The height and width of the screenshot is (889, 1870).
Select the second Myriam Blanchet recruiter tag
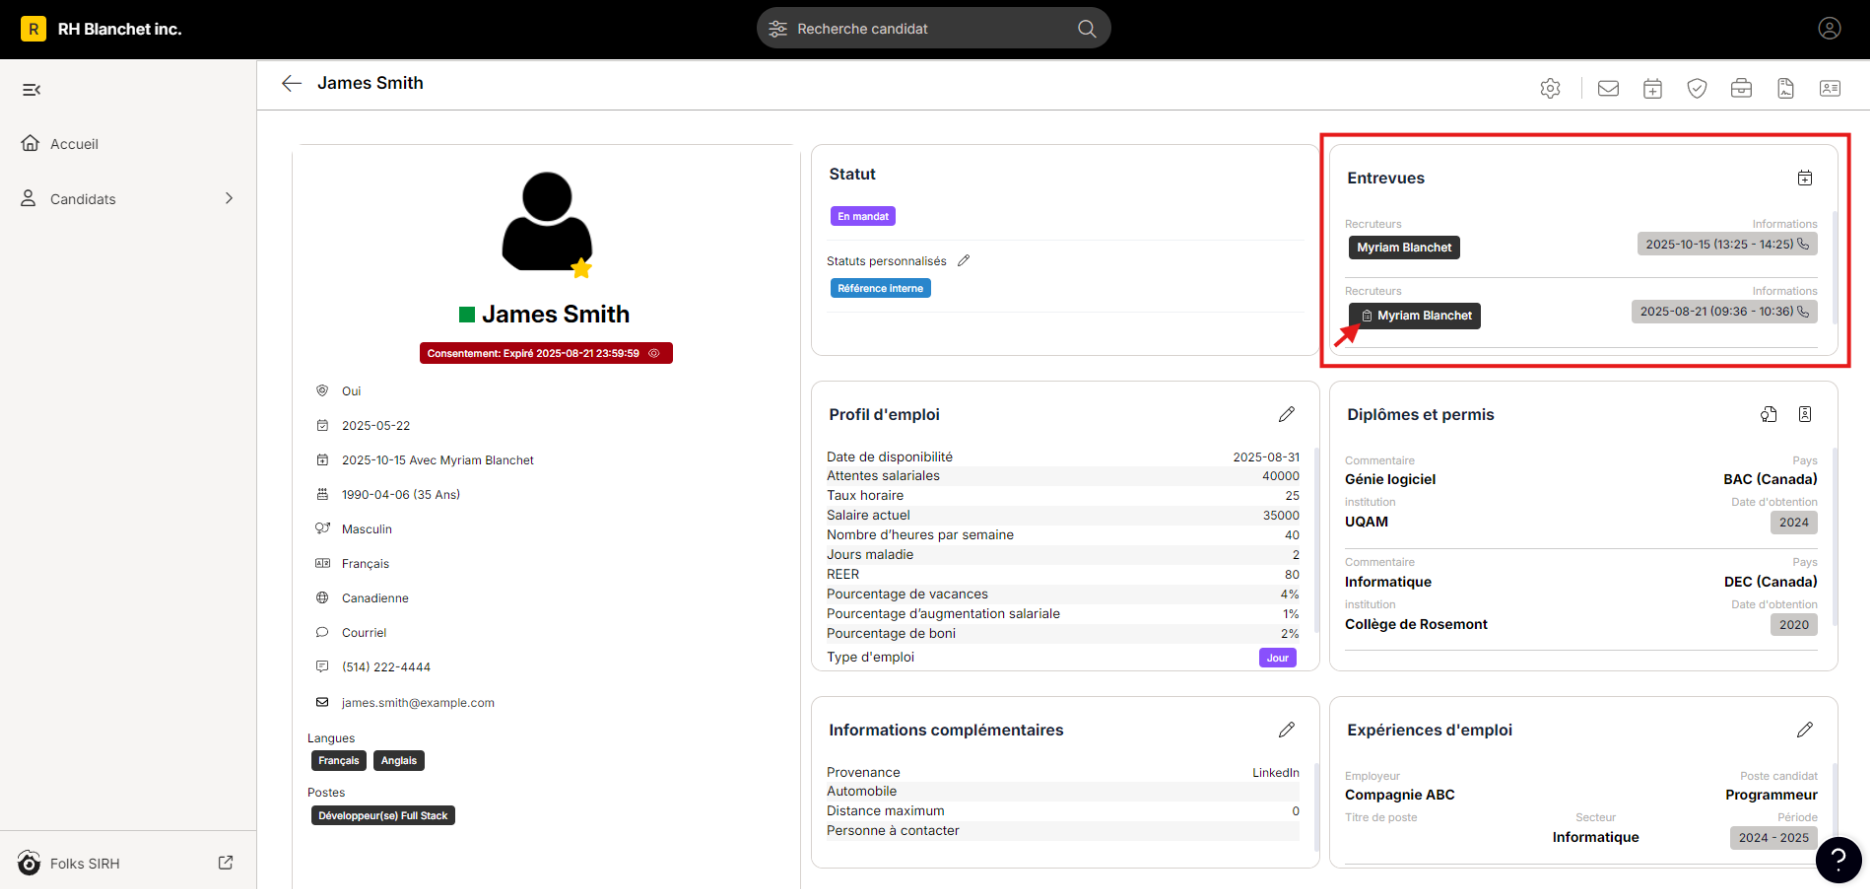[1414, 315]
